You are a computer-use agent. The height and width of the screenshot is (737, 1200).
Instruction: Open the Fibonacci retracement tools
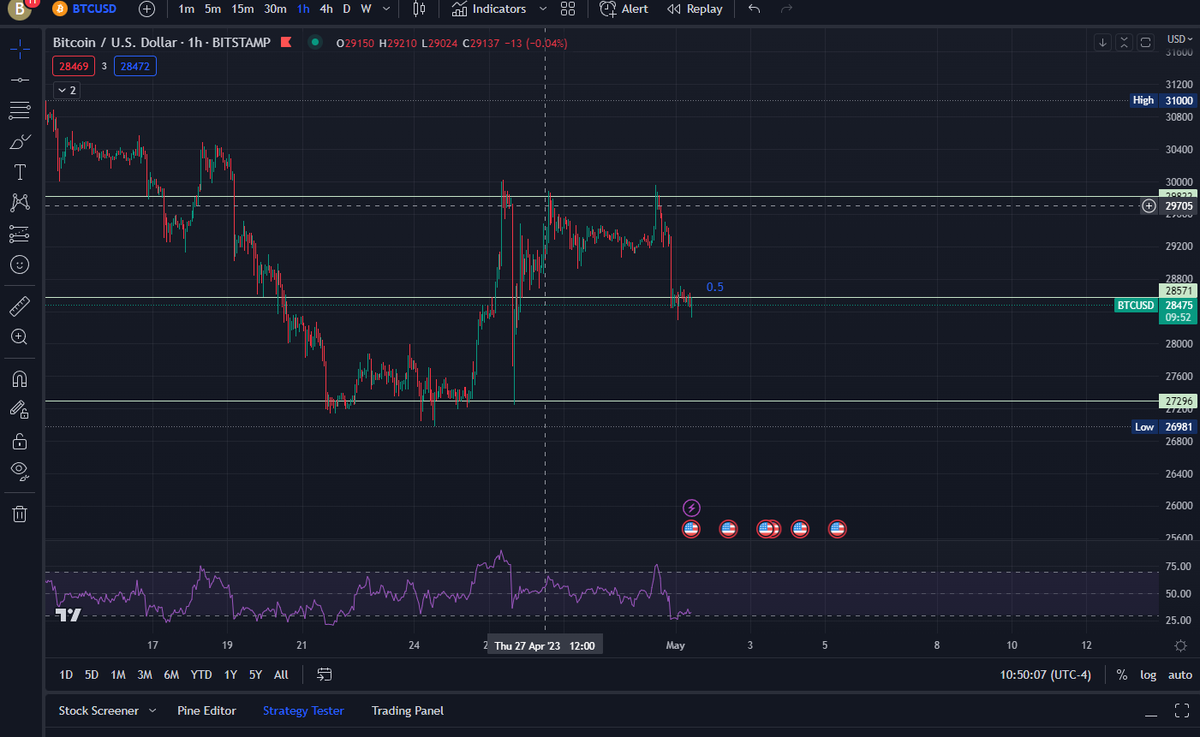(19, 110)
